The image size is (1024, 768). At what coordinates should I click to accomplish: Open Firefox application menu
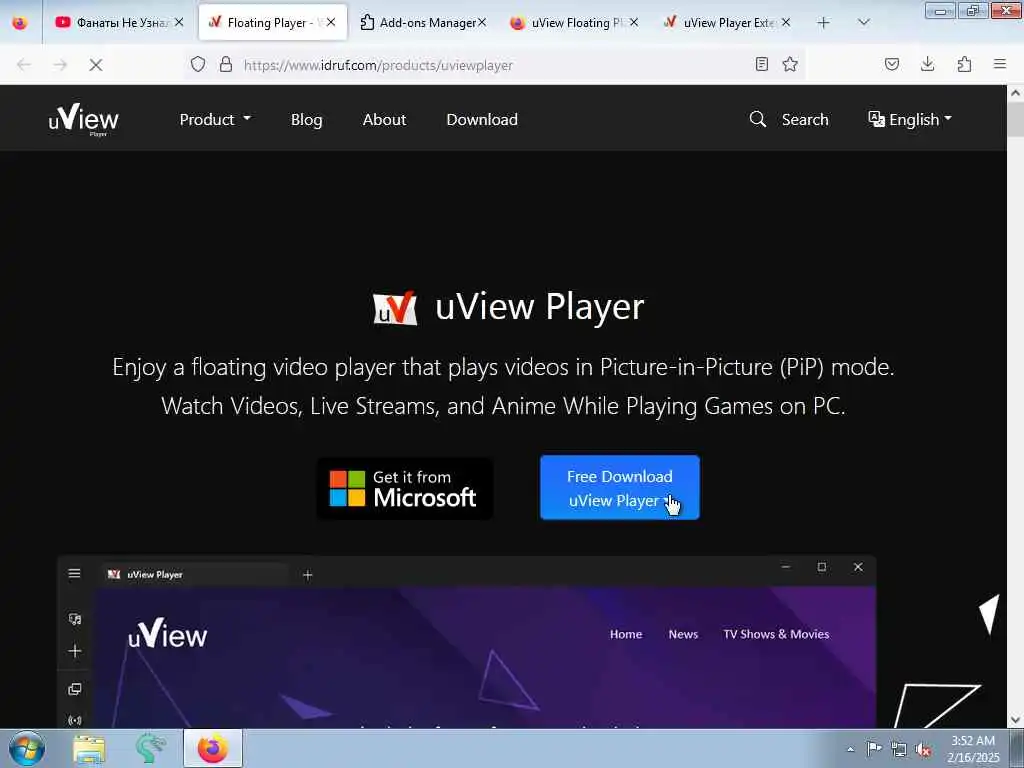coord(1000,64)
